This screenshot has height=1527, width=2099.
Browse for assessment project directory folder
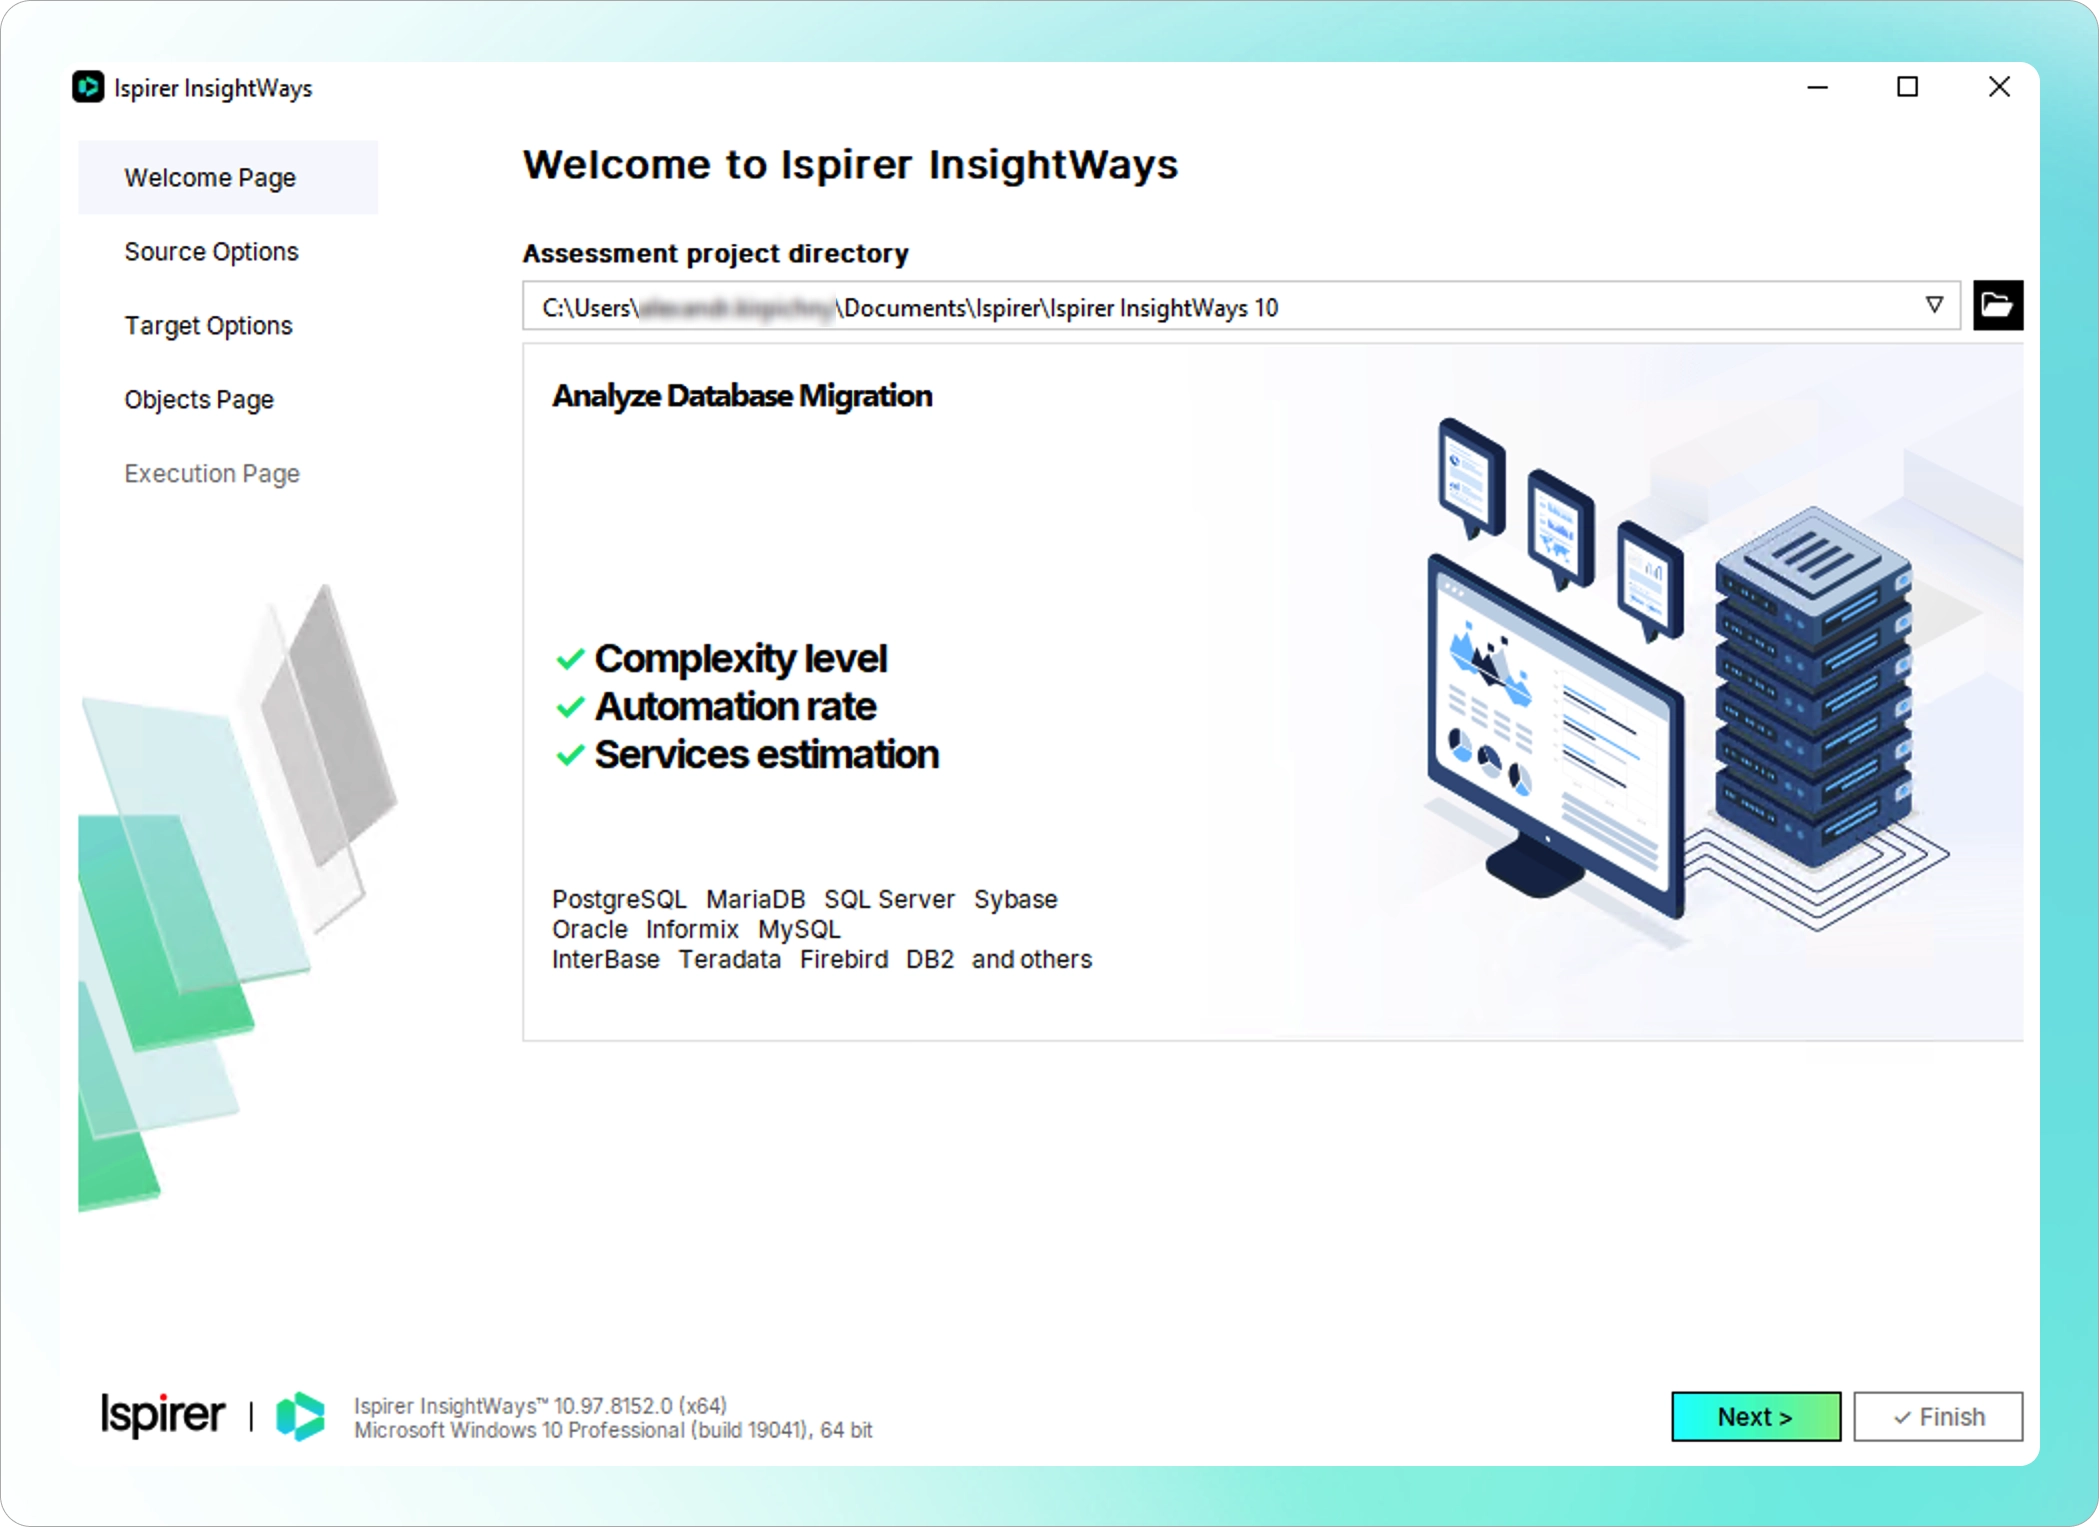[x=1997, y=305]
